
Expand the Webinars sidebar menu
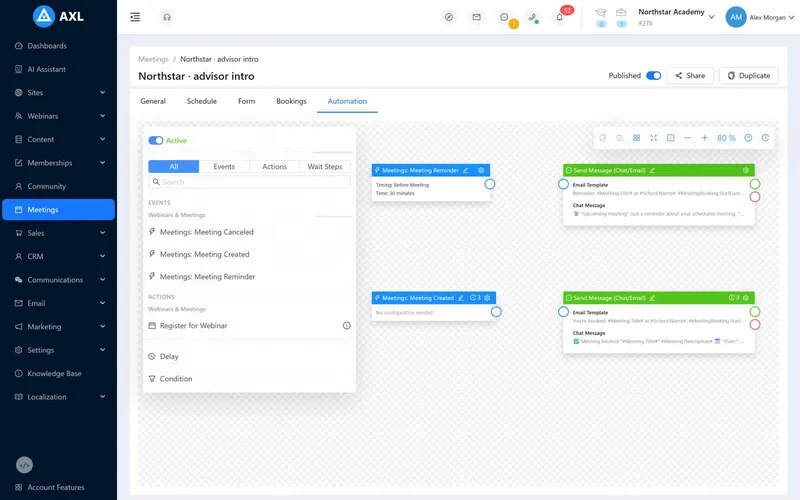click(59, 116)
